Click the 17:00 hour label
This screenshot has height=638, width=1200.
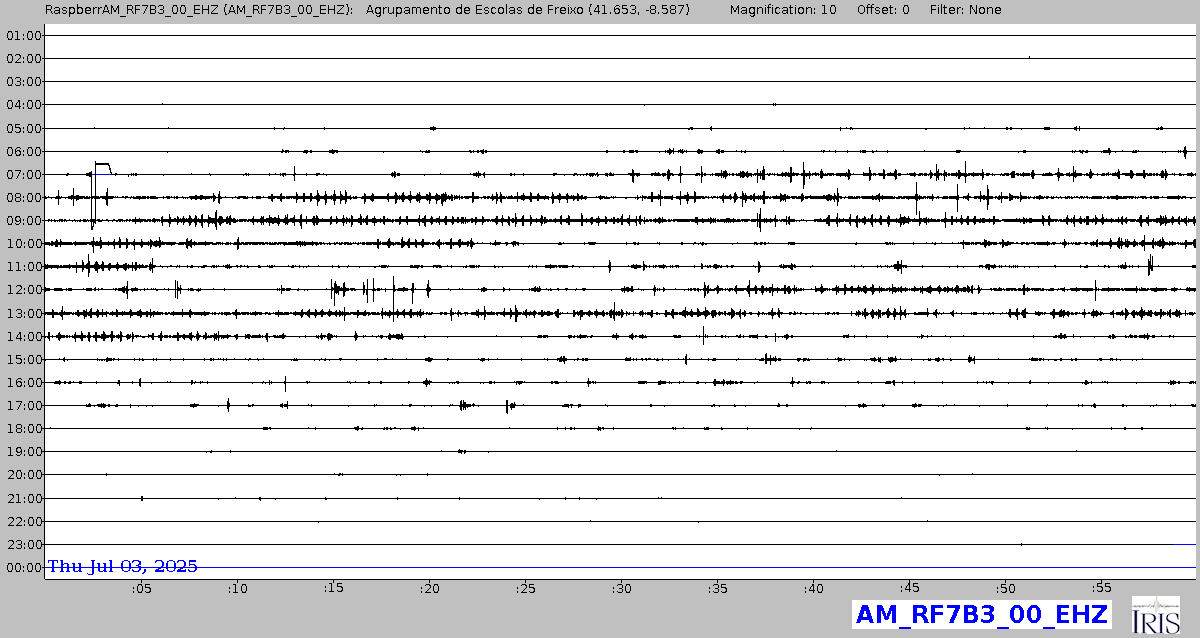pyautogui.click(x=24, y=405)
